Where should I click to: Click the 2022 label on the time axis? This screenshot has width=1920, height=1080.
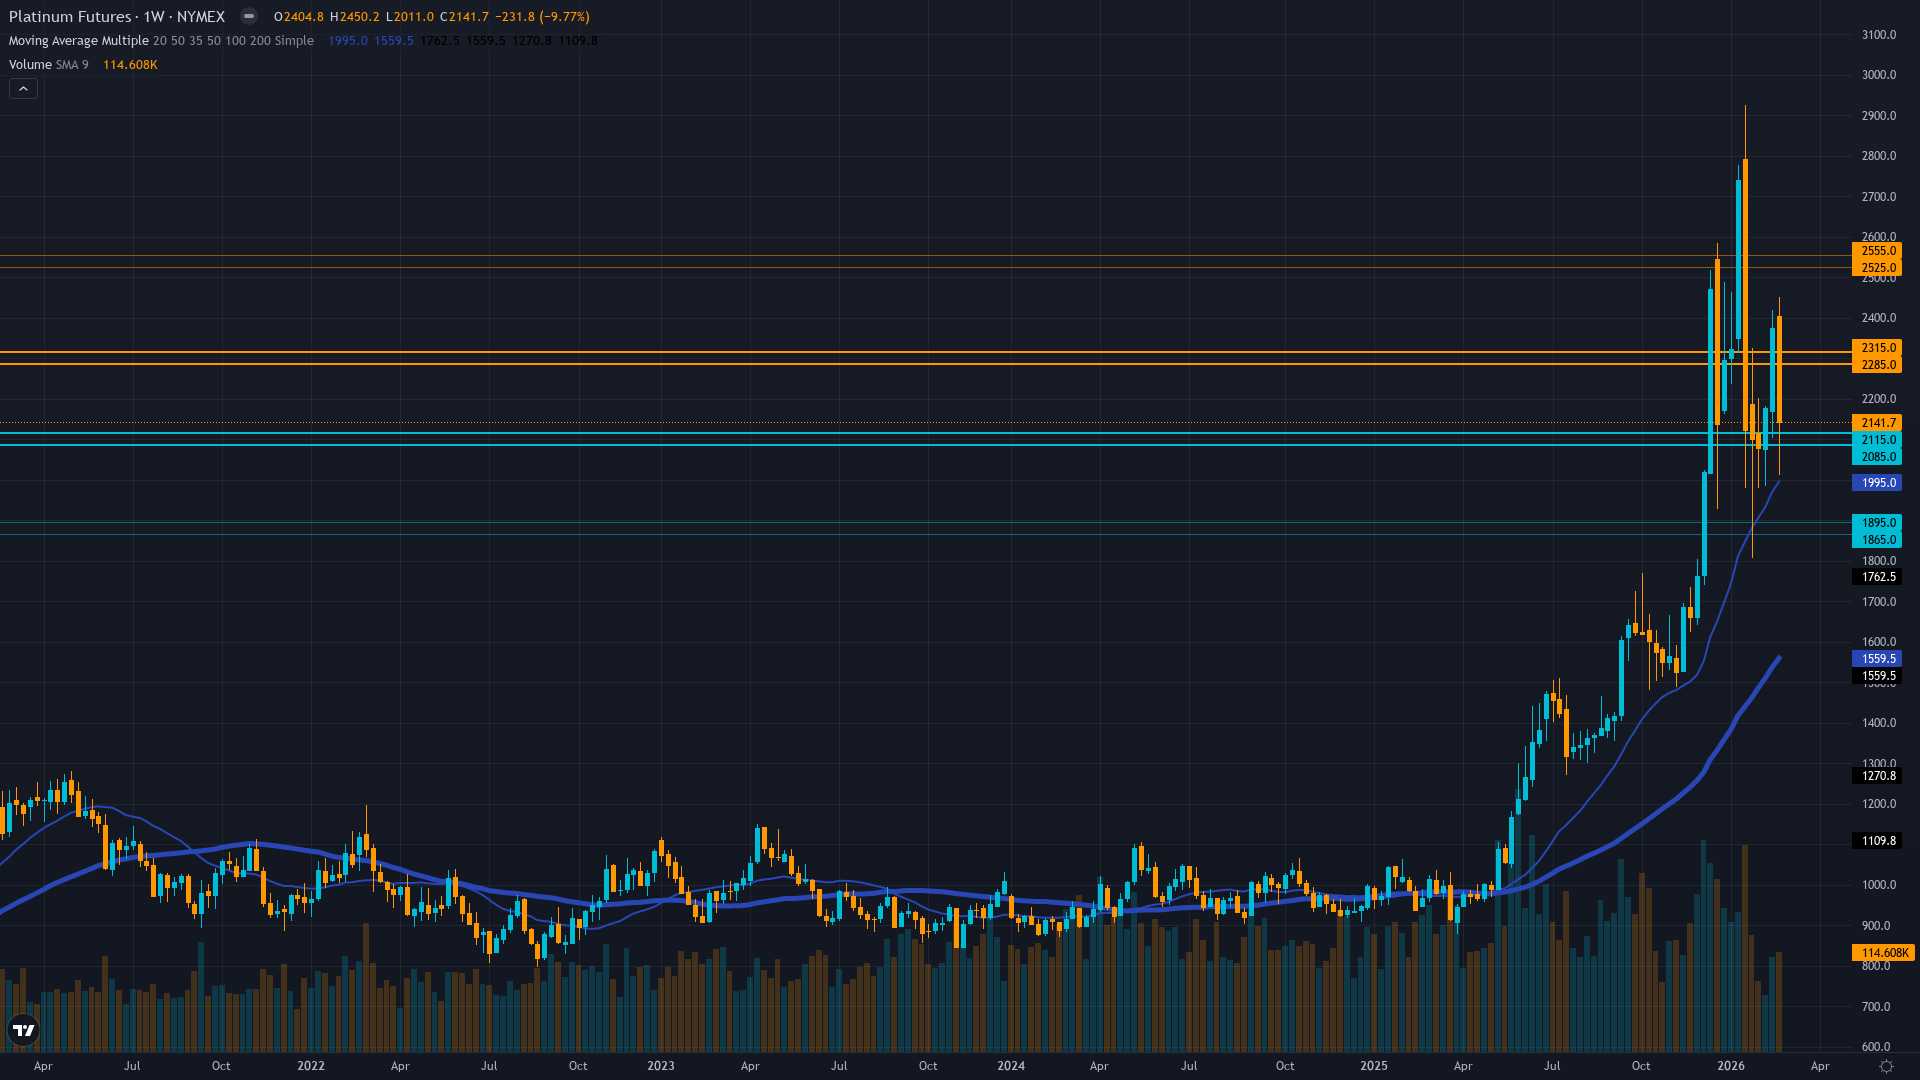tap(311, 1066)
